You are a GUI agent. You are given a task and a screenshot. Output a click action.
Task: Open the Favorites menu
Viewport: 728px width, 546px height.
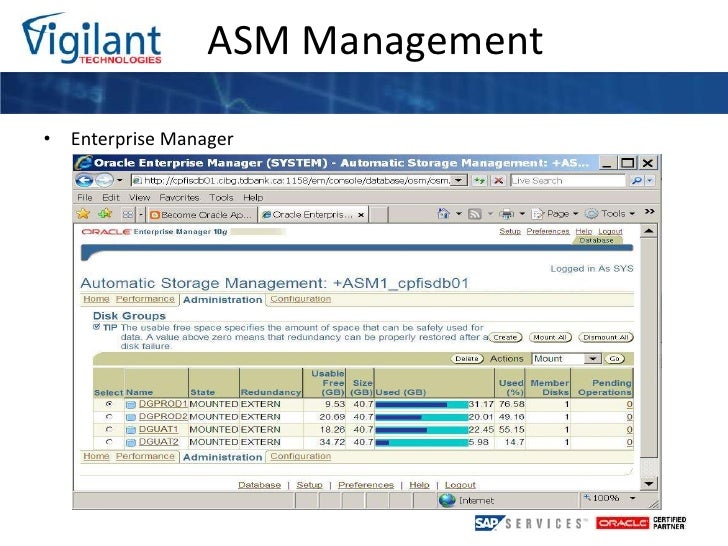(x=179, y=198)
